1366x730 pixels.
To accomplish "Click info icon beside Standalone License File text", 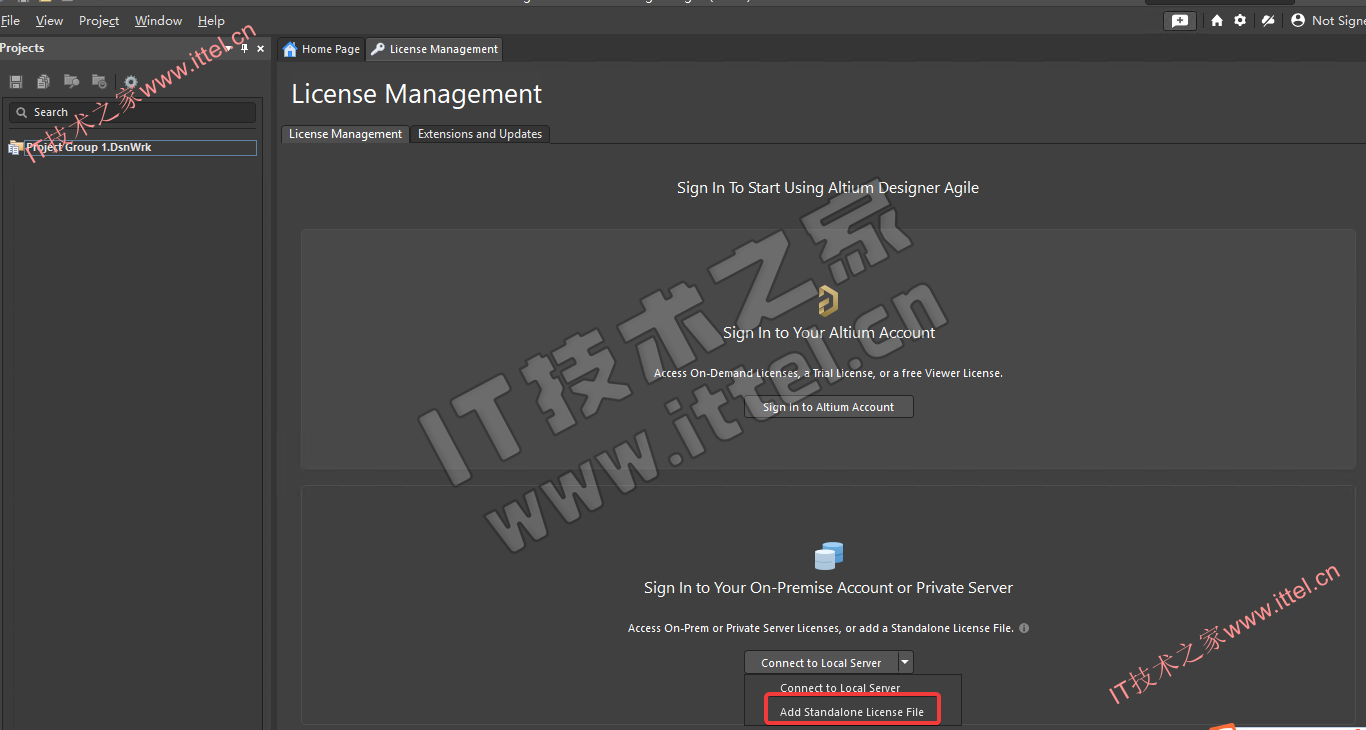I will coord(1024,629).
